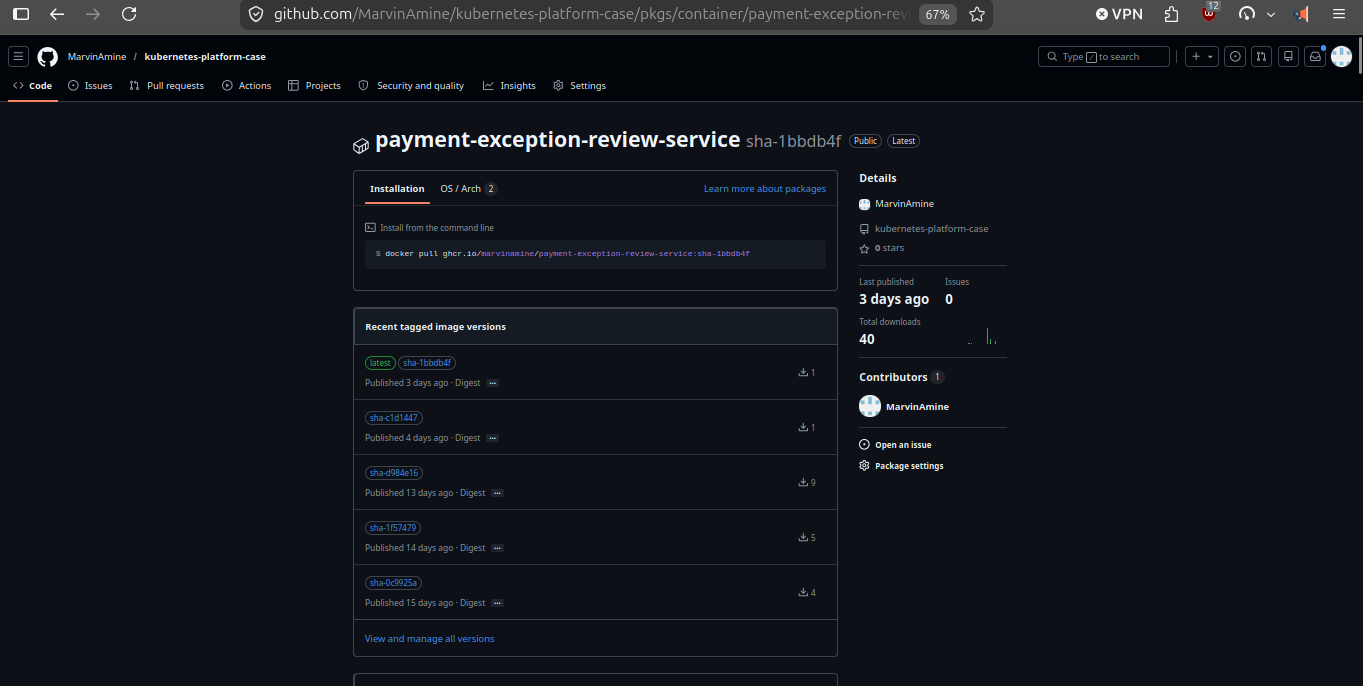Download count icon for sha-d984e16 row
Image resolution: width=1363 pixels, height=686 pixels.
click(x=803, y=483)
